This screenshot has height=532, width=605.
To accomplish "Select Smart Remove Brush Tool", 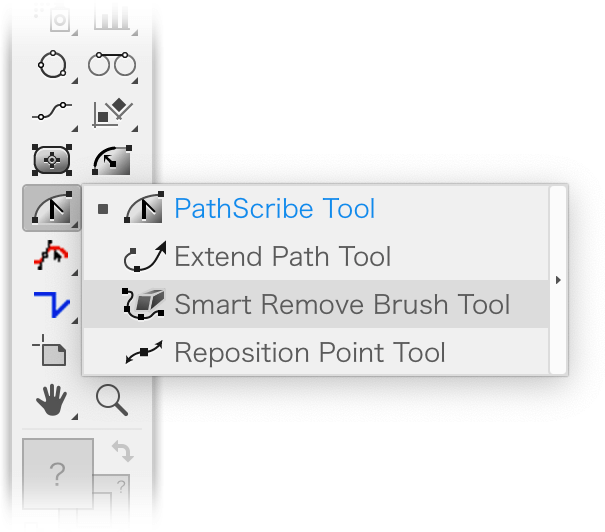I will pos(316,304).
